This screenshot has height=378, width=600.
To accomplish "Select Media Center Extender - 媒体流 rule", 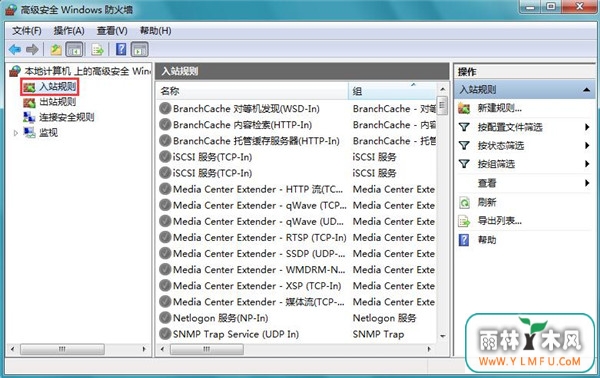I will (x=259, y=301).
